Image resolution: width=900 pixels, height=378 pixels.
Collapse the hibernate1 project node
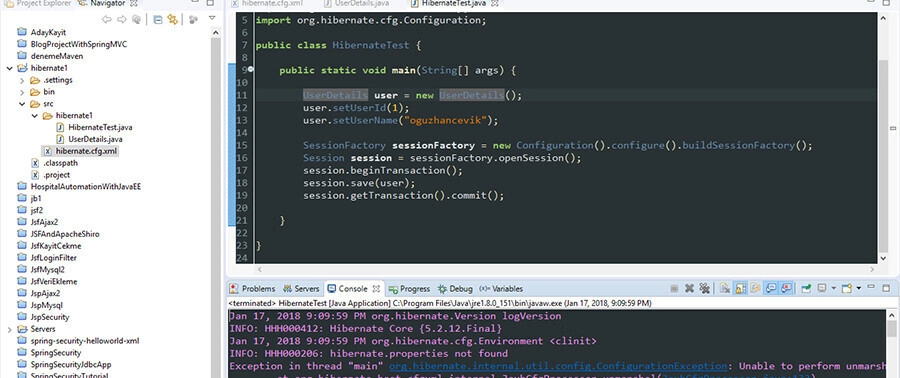pos(9,68)
